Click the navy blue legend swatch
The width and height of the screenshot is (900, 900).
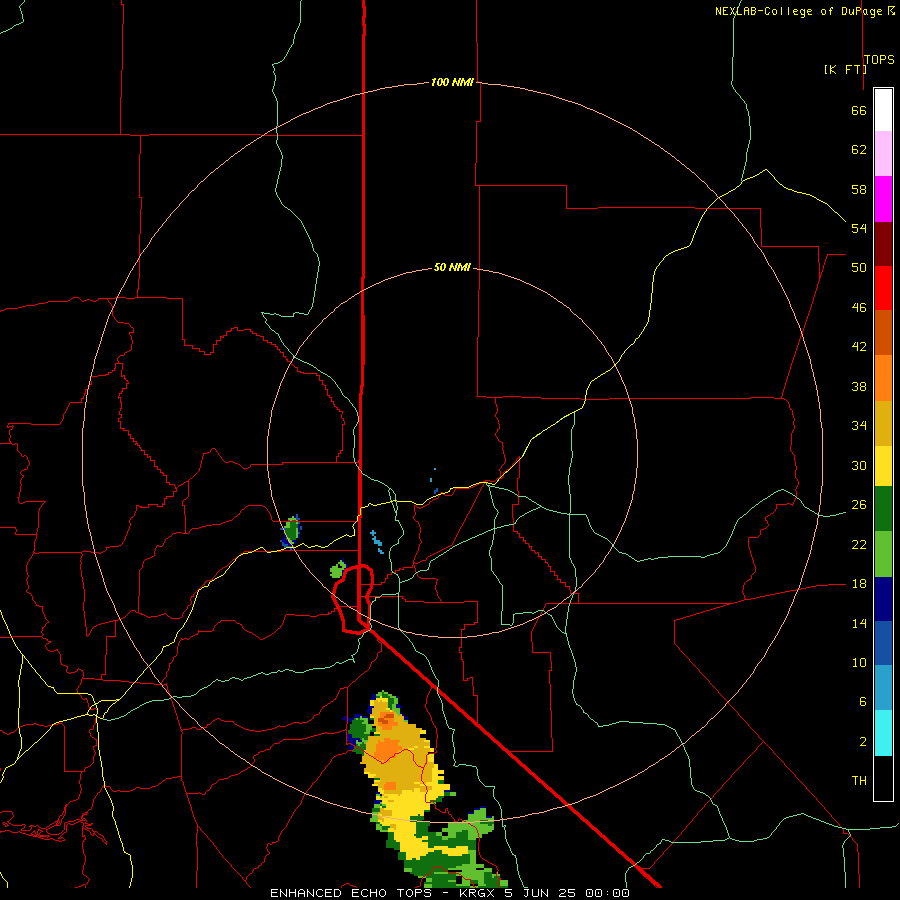883,599
